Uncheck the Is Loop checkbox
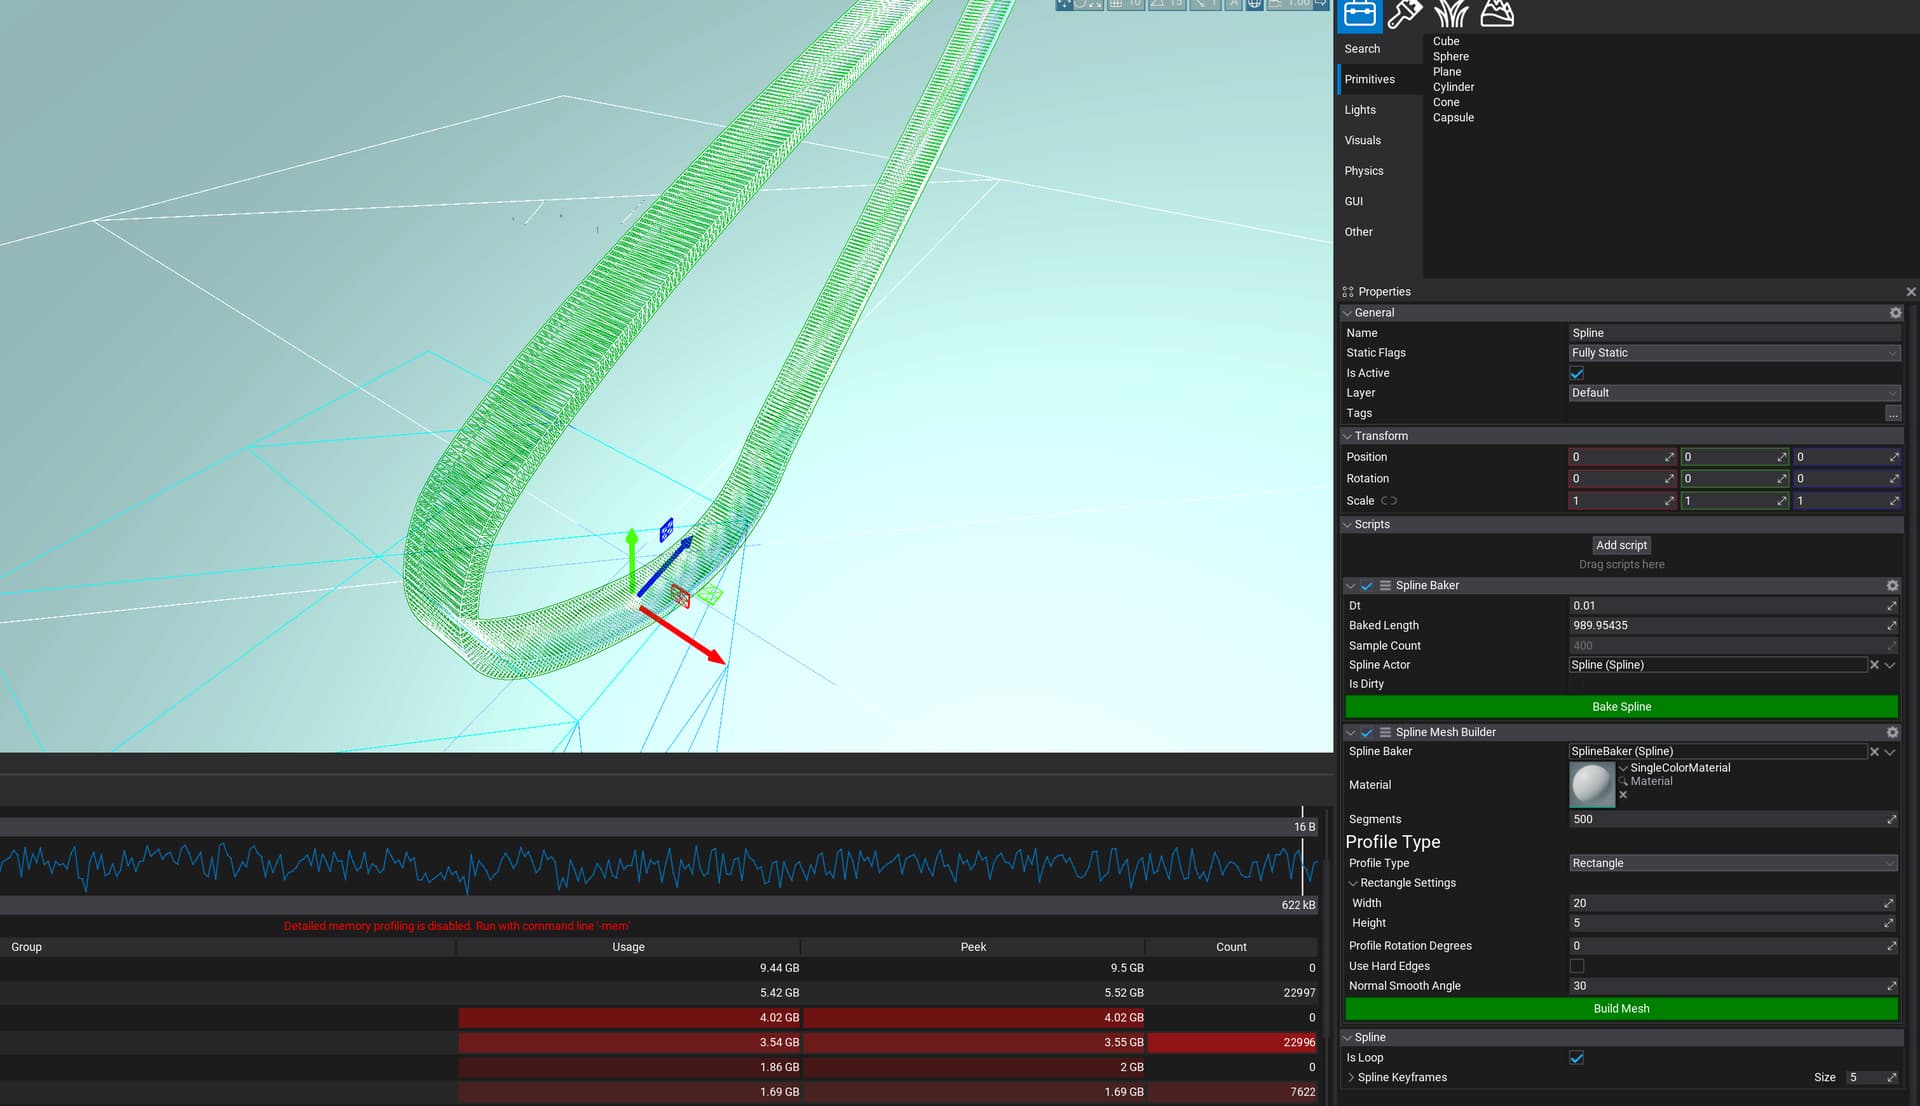 point(1577,1058)
